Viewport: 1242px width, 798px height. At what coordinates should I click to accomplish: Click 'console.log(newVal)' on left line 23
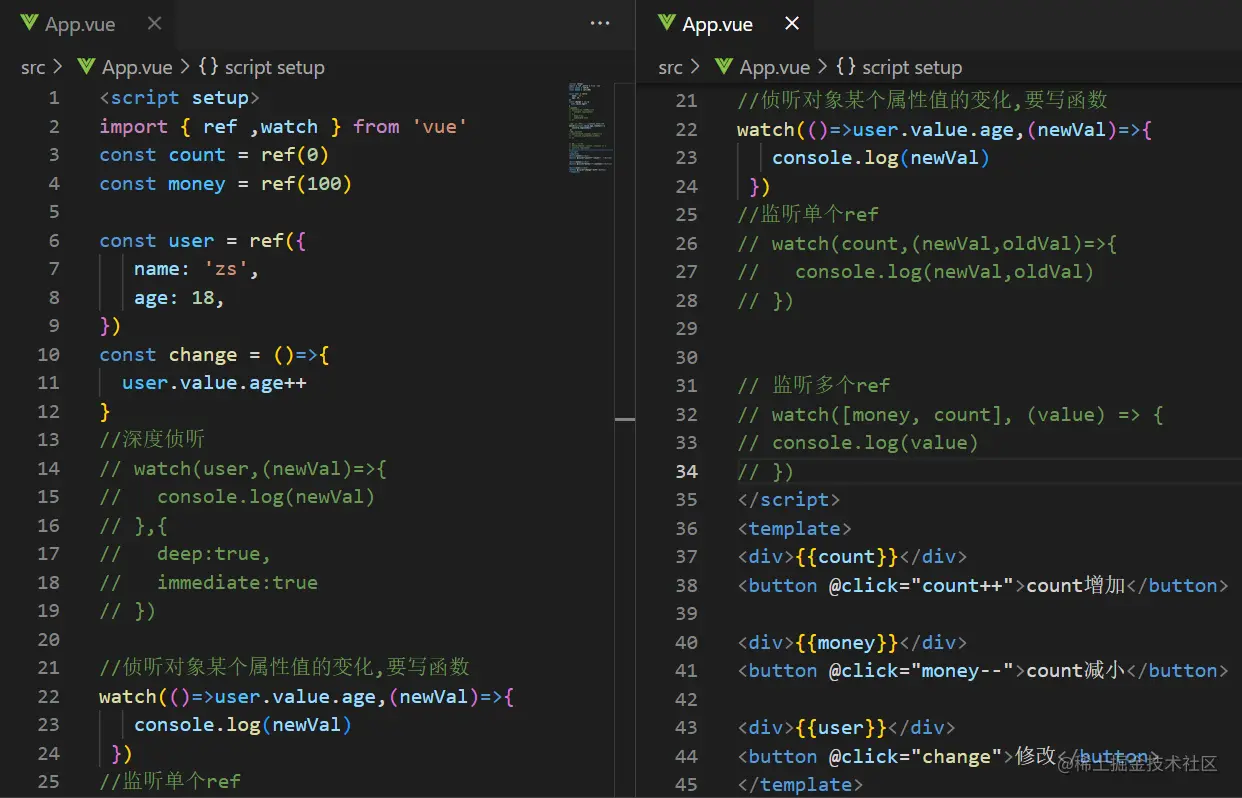[243, 724]
